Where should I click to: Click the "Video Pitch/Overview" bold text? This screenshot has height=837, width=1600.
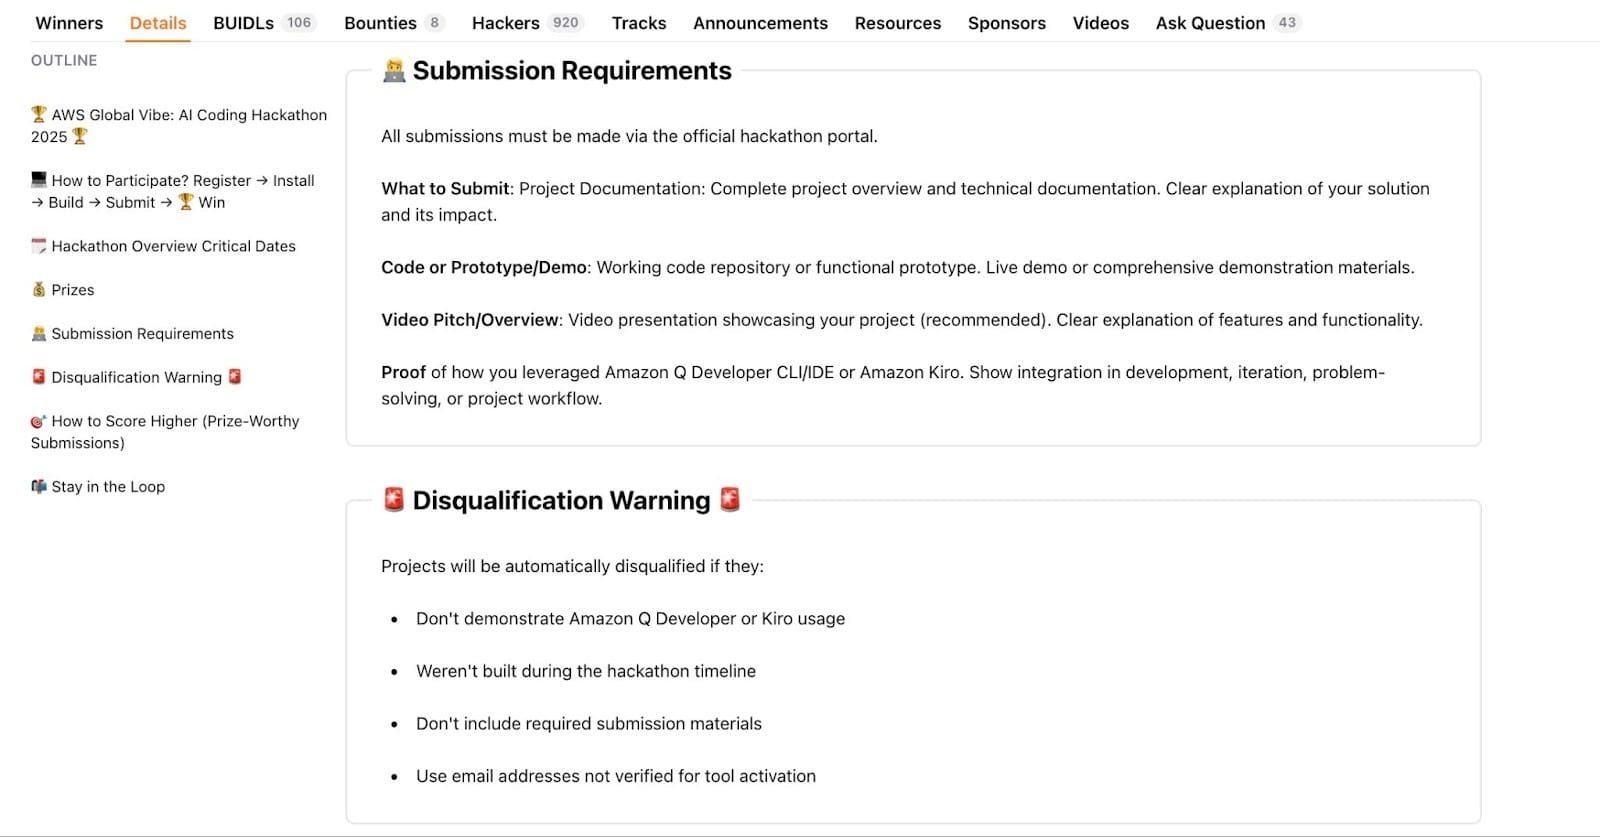click(470, 320)
